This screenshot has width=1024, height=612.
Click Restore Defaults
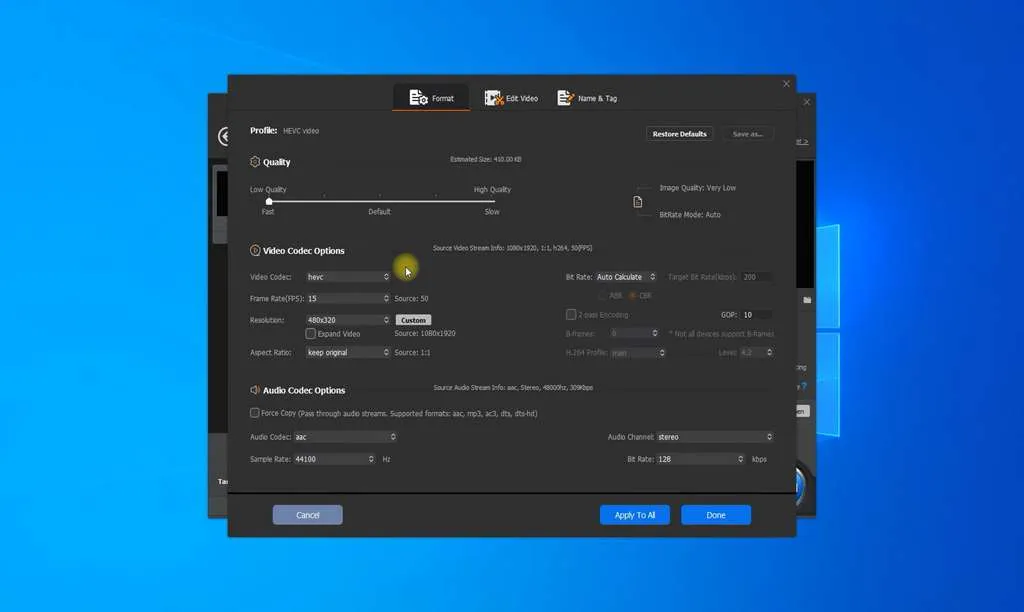pos(679,133)
